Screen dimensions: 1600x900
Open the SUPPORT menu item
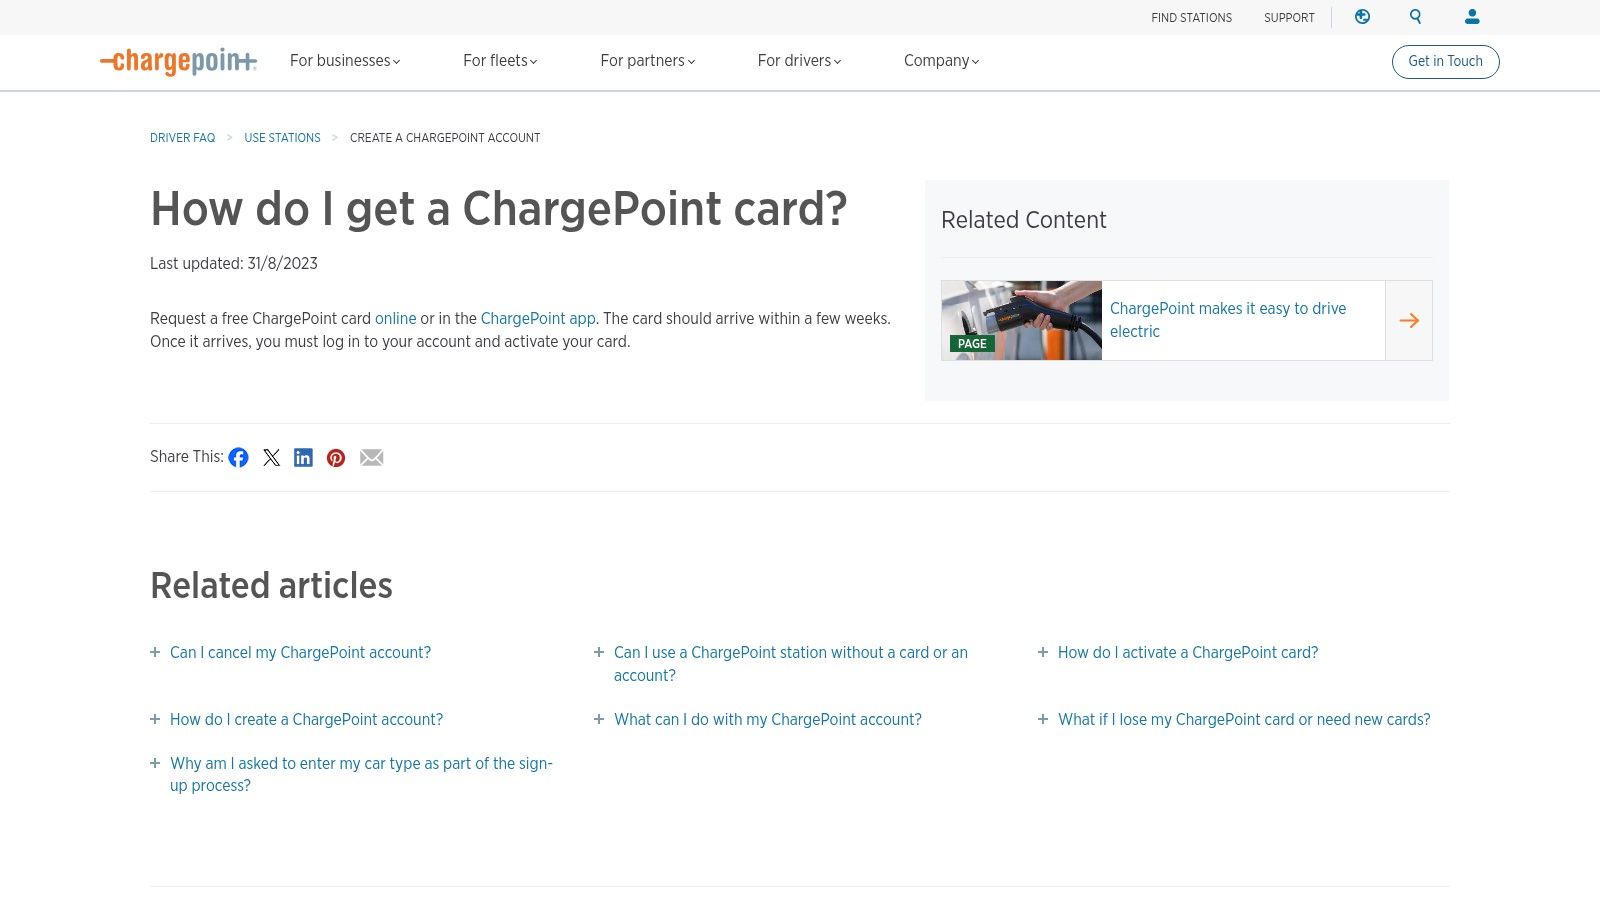pyautogui.click(x=1289, y=17)
